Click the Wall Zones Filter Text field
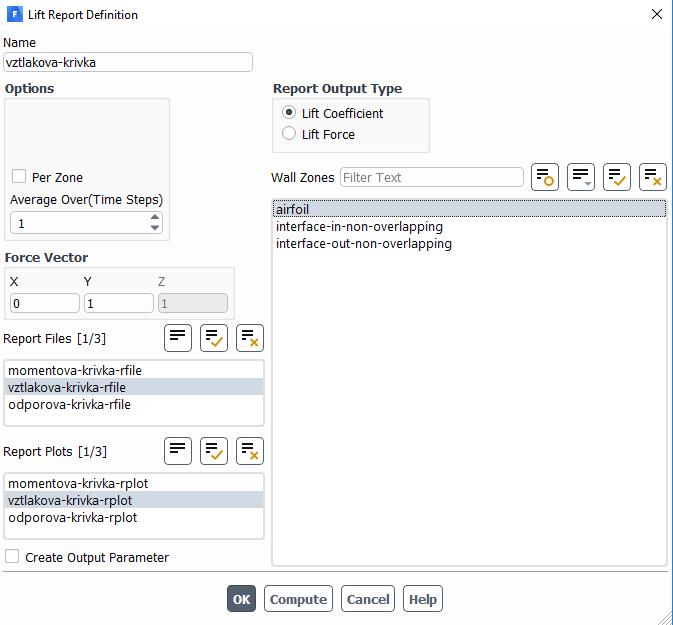This screenshot has height=625, width=673. 432,177
